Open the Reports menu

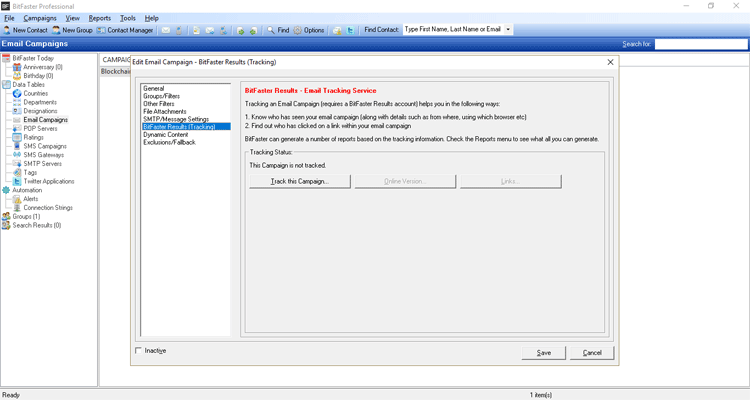[99, 18]
